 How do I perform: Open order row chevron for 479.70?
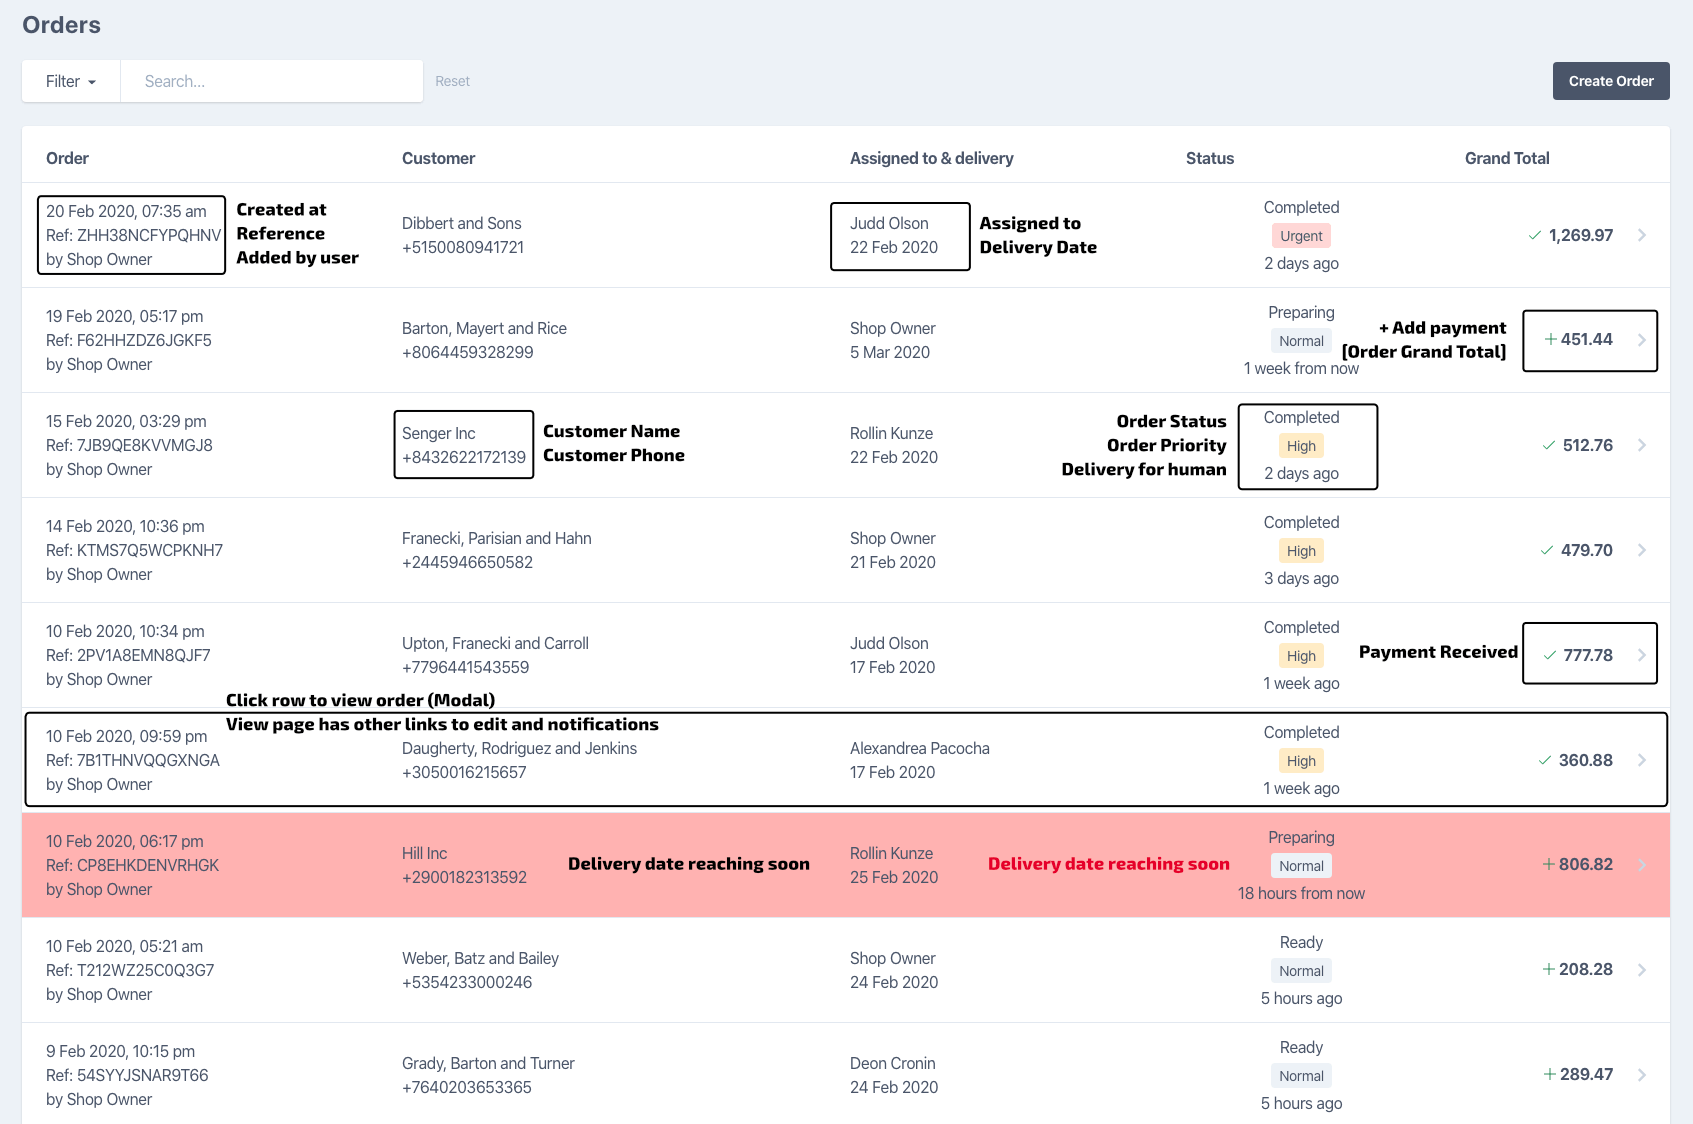[1642, 550]
